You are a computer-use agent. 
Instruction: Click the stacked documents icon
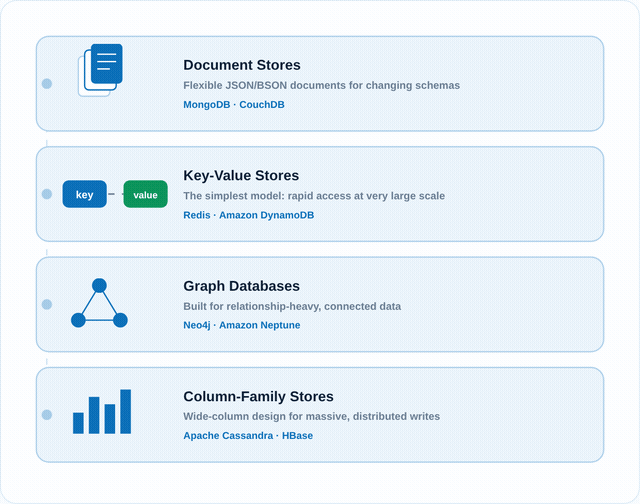100,70
